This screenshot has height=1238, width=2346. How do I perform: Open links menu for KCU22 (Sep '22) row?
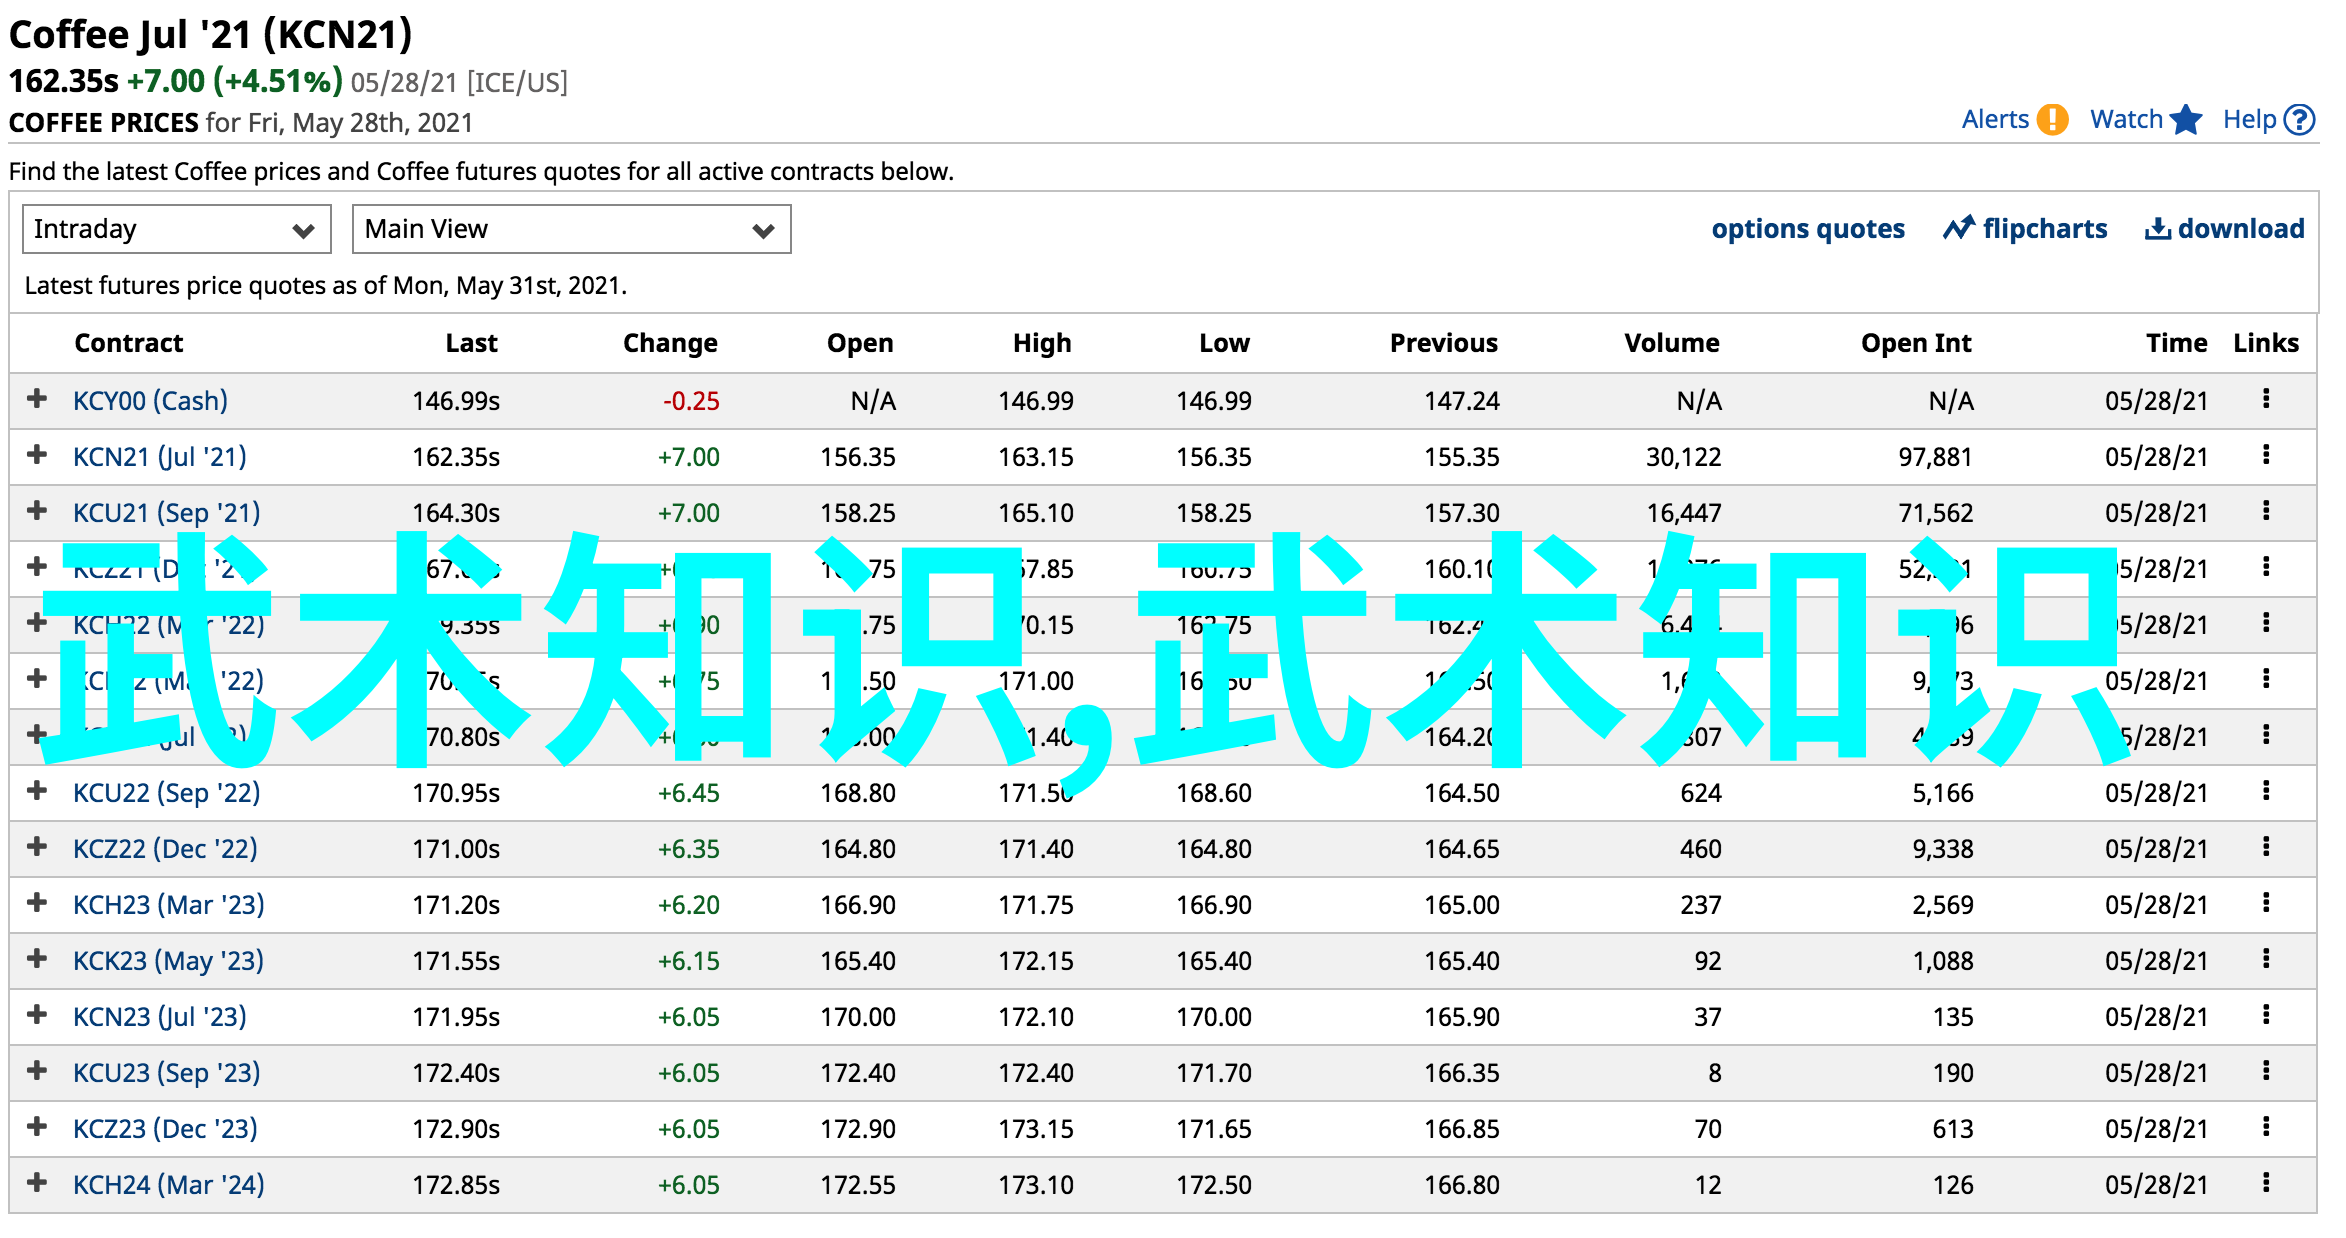pyautogui.click(x=2266, y=791)
